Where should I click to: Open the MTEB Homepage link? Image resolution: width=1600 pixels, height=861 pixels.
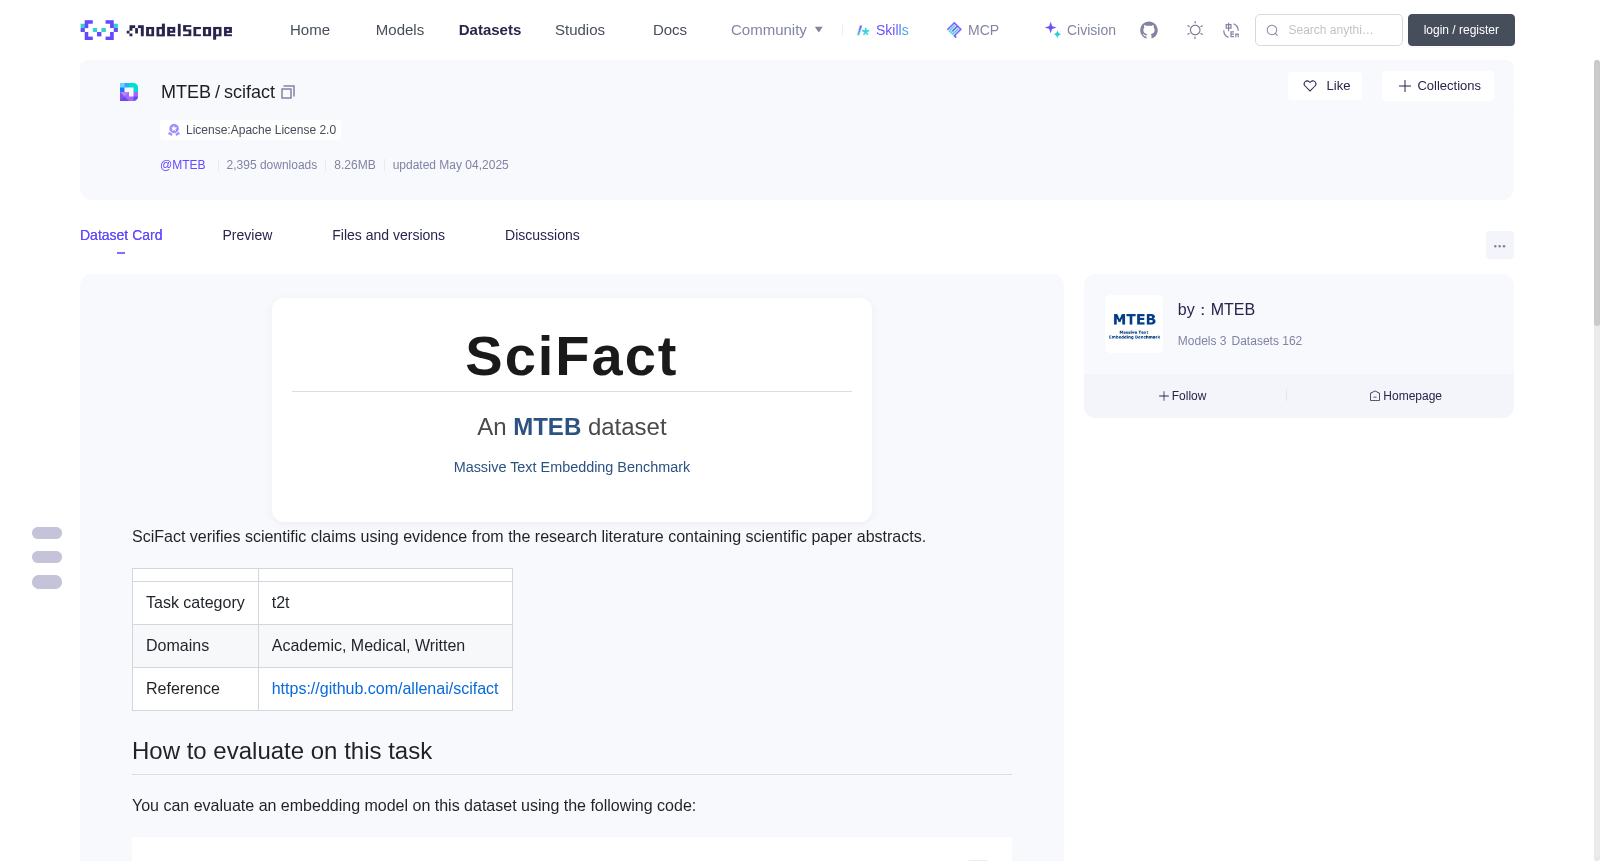tap(1405, 396)
